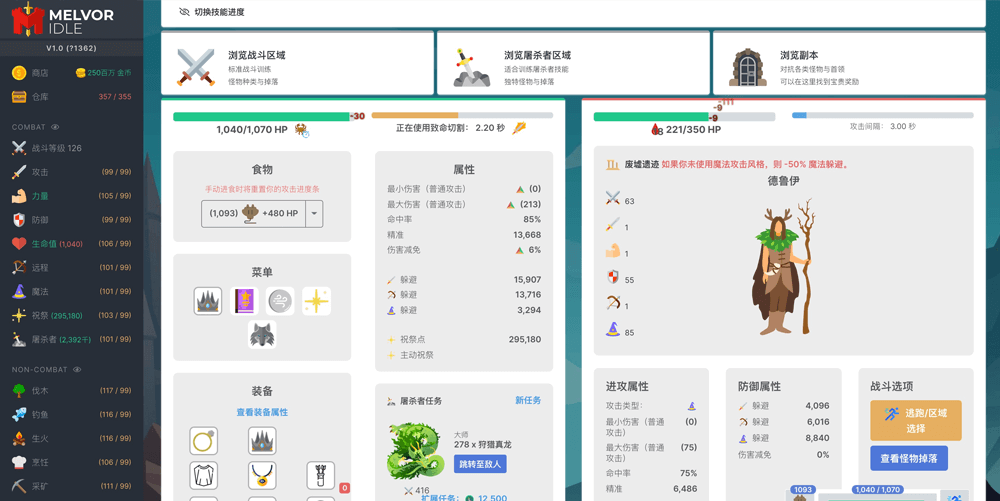
Task: Click the 祝祭点 295,180 prayer points row
Action: (x=464, y=340)
